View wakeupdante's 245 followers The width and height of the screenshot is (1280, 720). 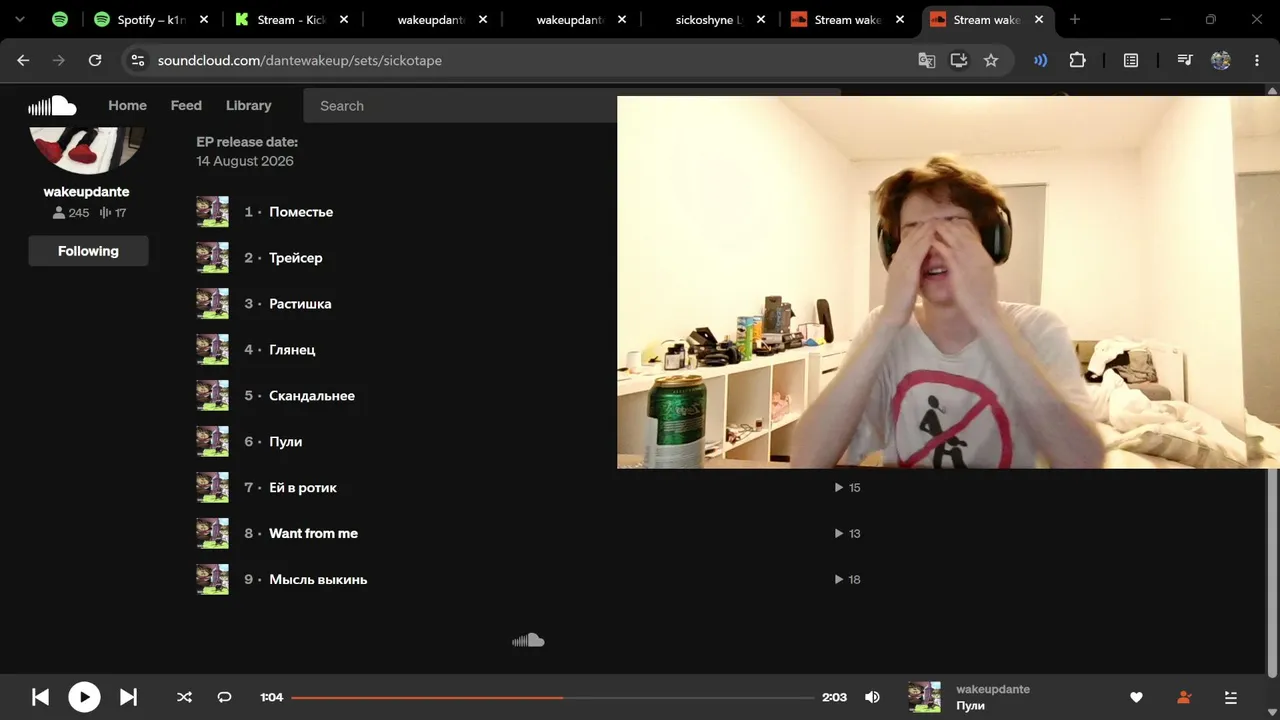coord(71,213)
